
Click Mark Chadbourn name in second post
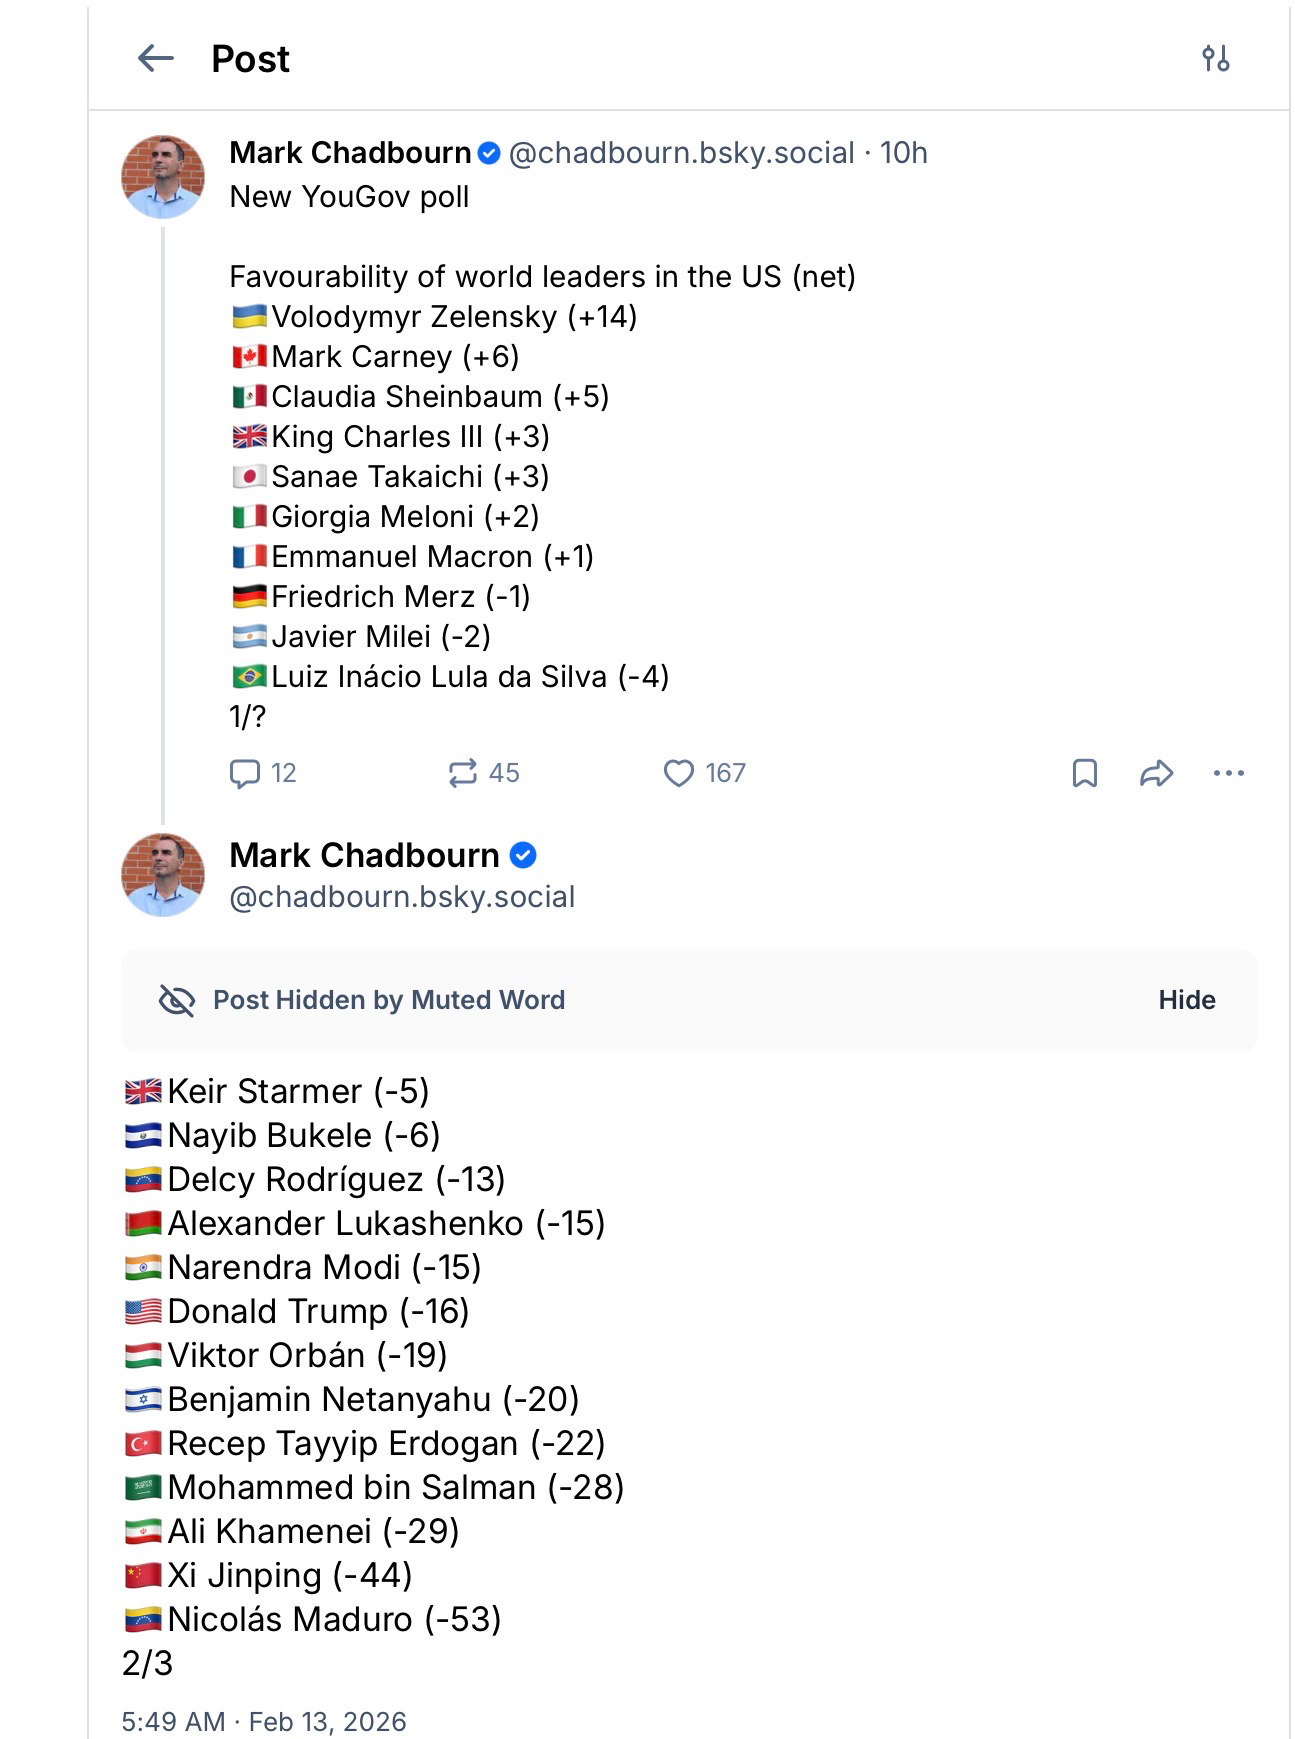364,856
